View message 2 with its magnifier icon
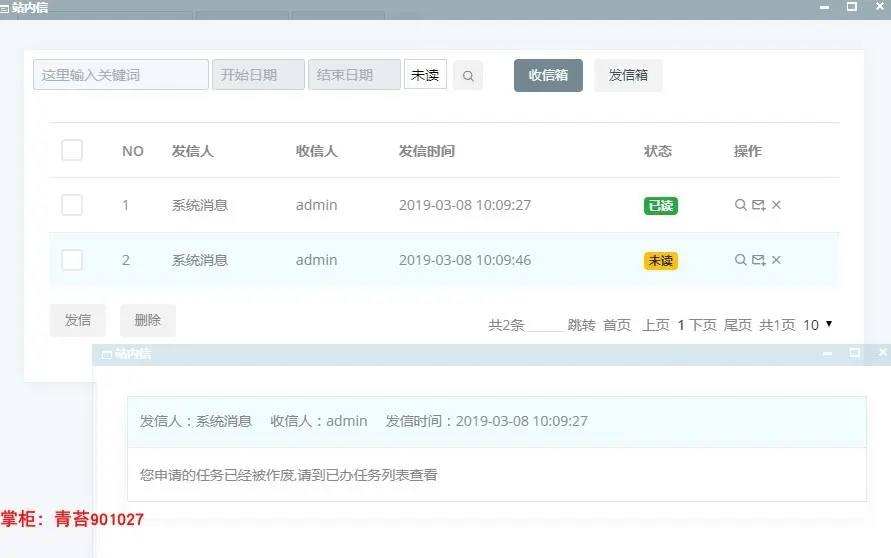The height and width of the screenshot is (558, 891). tap(740, 260)
